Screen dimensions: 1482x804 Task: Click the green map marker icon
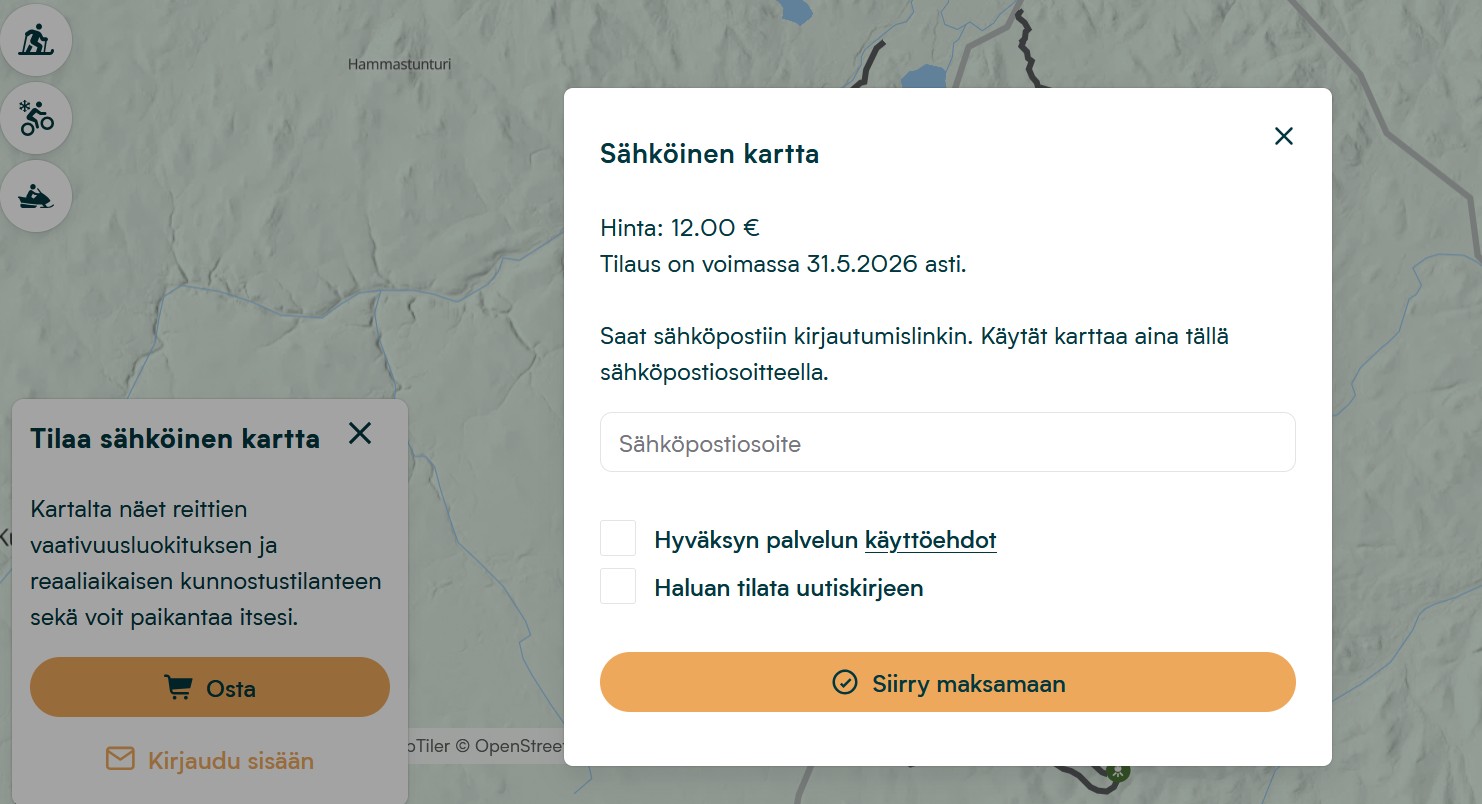(1118, 771)
